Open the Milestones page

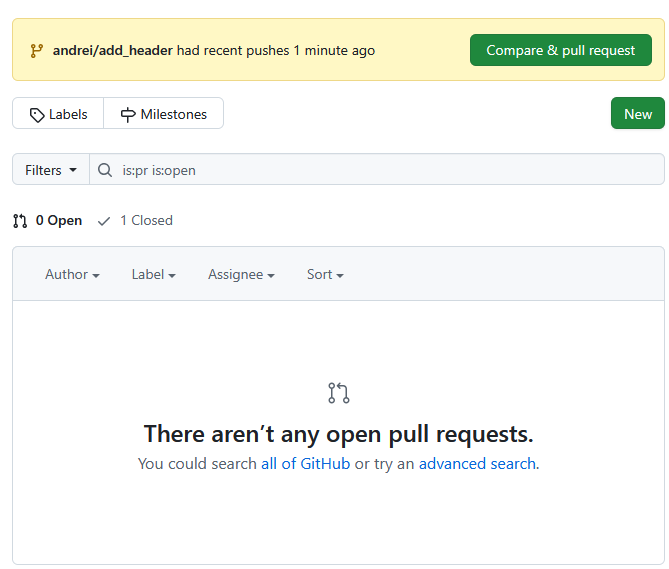pyautogui.click(x=163, y=113)
